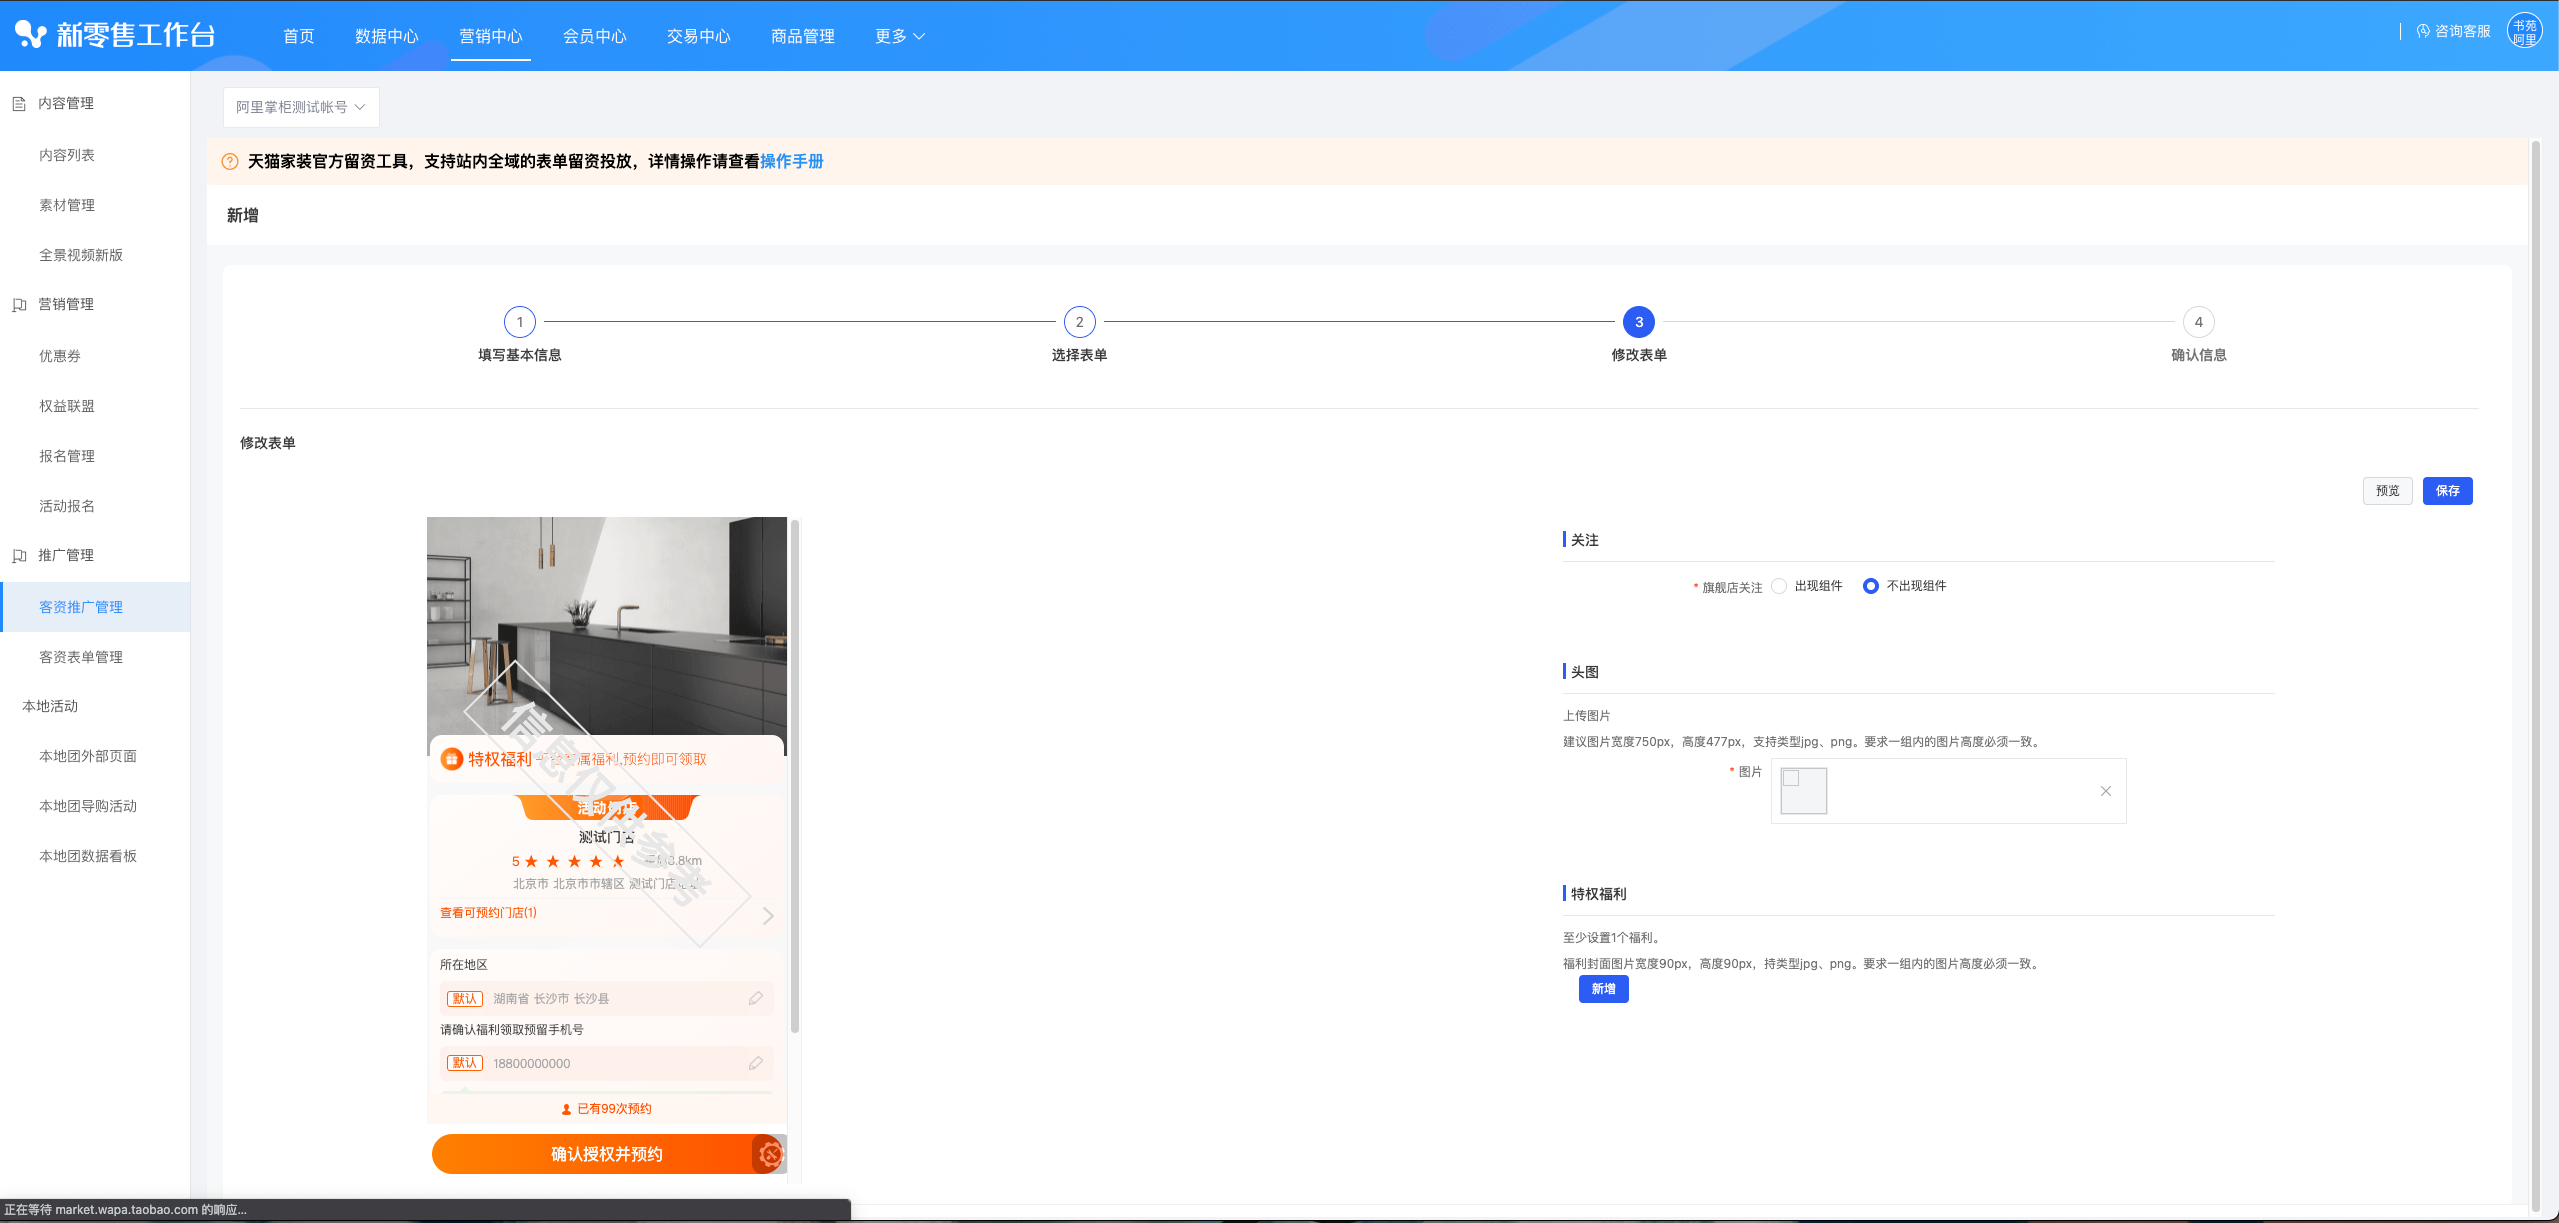2559x1223 pixels.
Task: Click 确认授权并预约 button in preview
Action: pos(606,1154)
